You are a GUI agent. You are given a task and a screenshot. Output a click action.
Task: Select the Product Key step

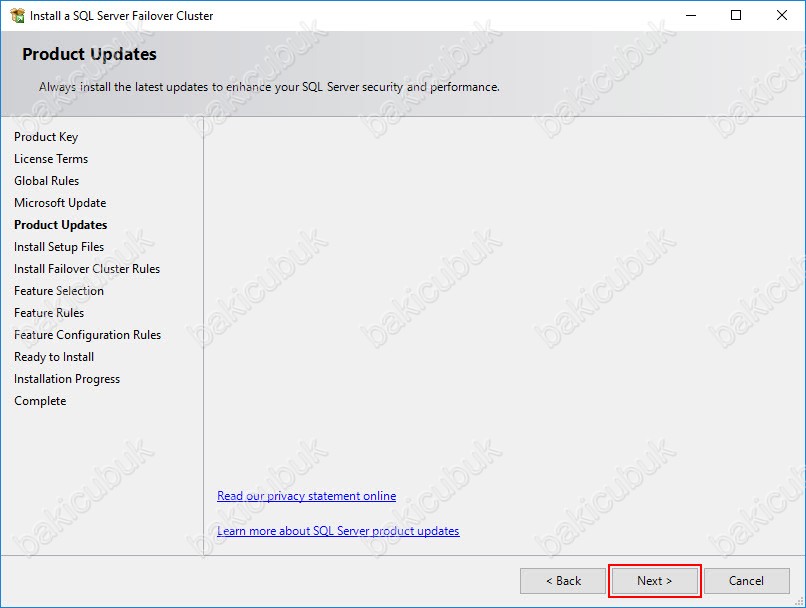click(x=46, y=137)
